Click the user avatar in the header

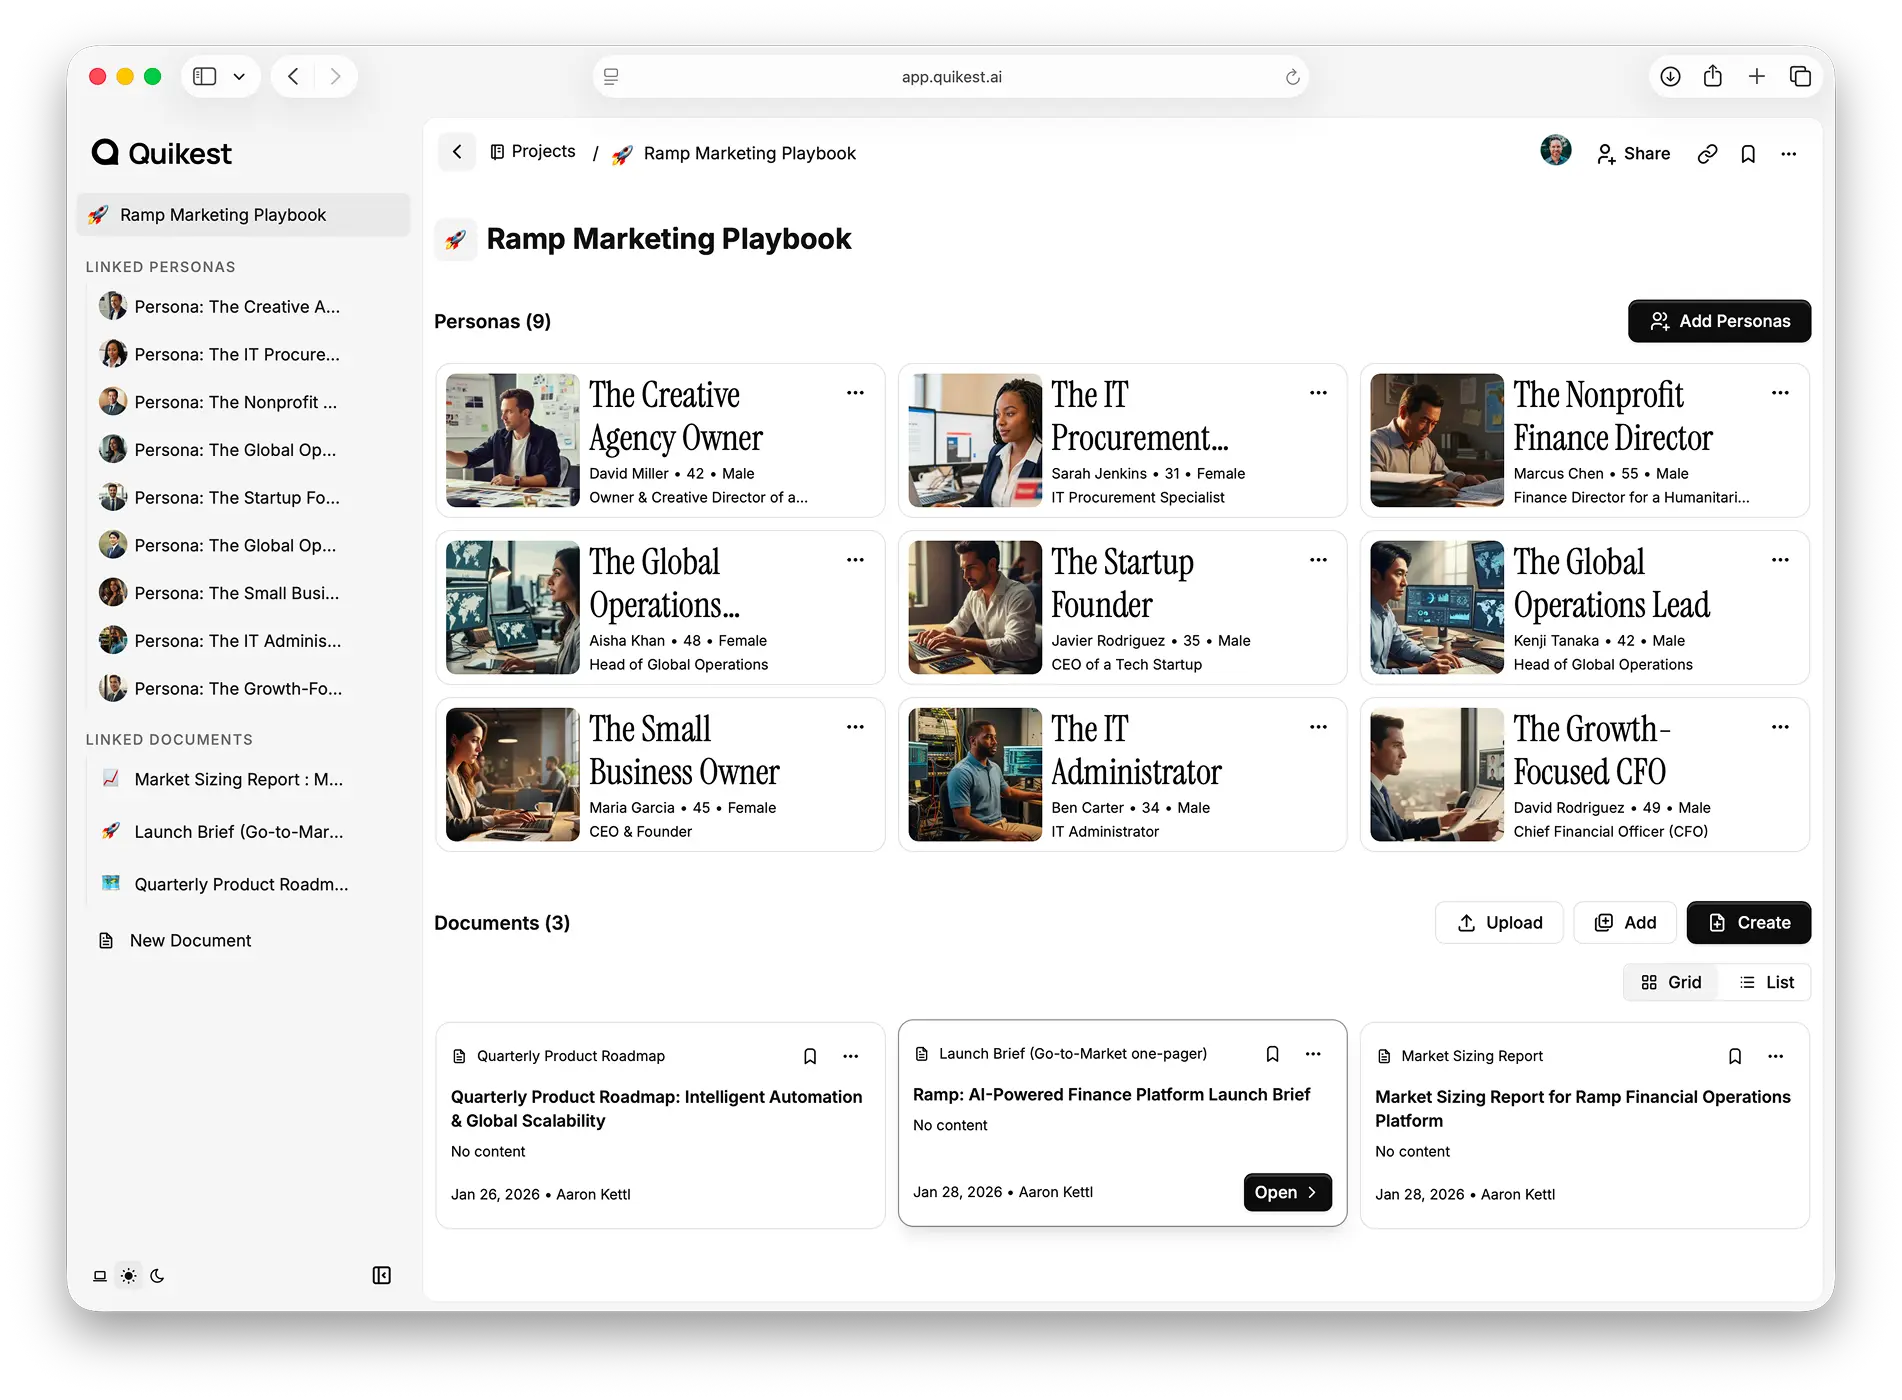[x=1556, y=150]
